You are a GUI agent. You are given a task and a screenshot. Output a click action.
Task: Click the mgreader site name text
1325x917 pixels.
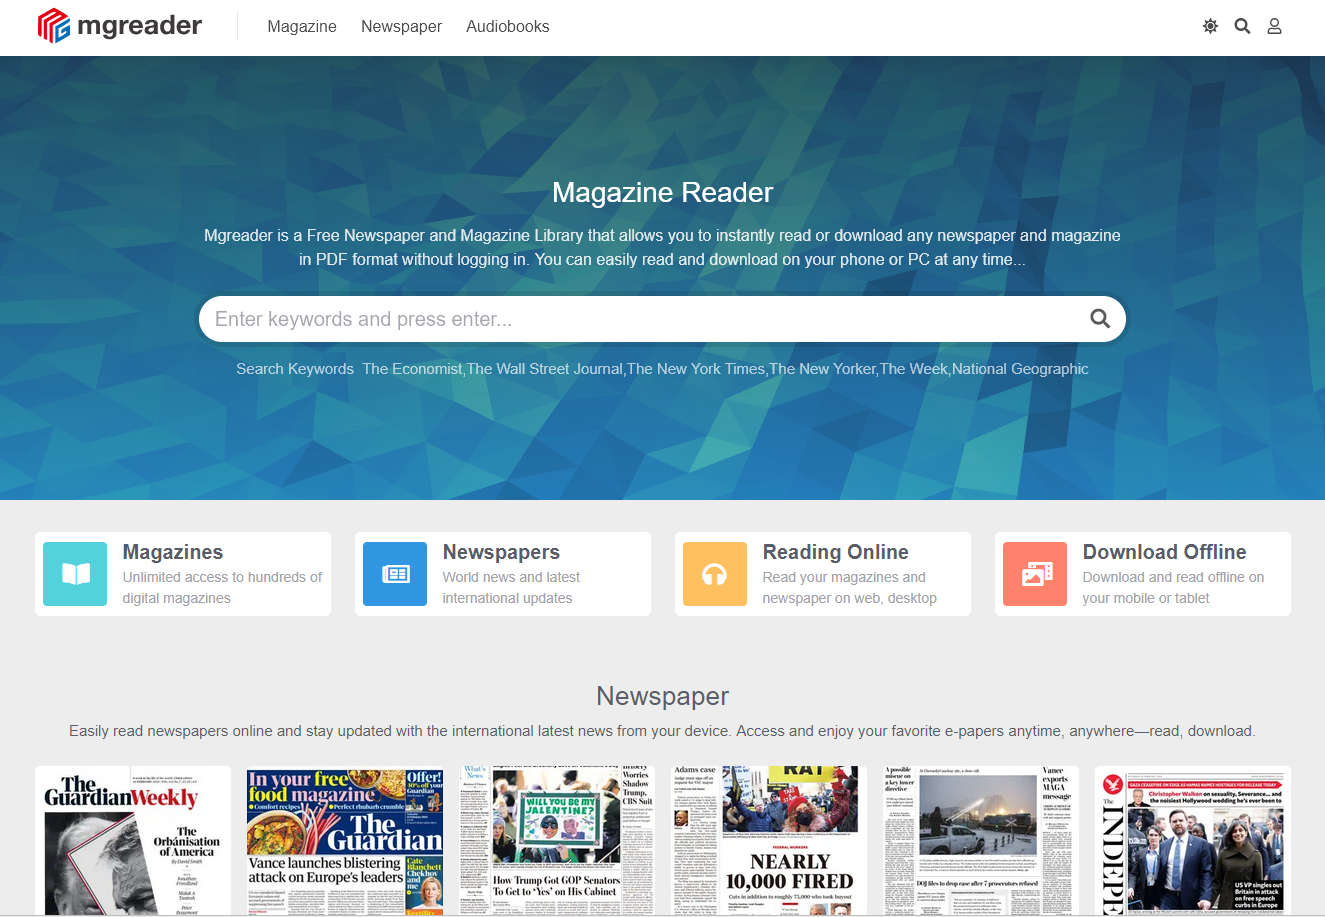pos(140,26)
